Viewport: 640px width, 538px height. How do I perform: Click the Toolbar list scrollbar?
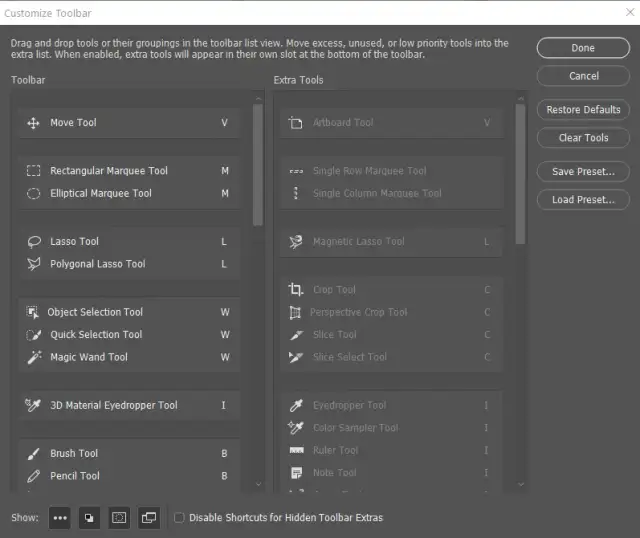[258, 165]
